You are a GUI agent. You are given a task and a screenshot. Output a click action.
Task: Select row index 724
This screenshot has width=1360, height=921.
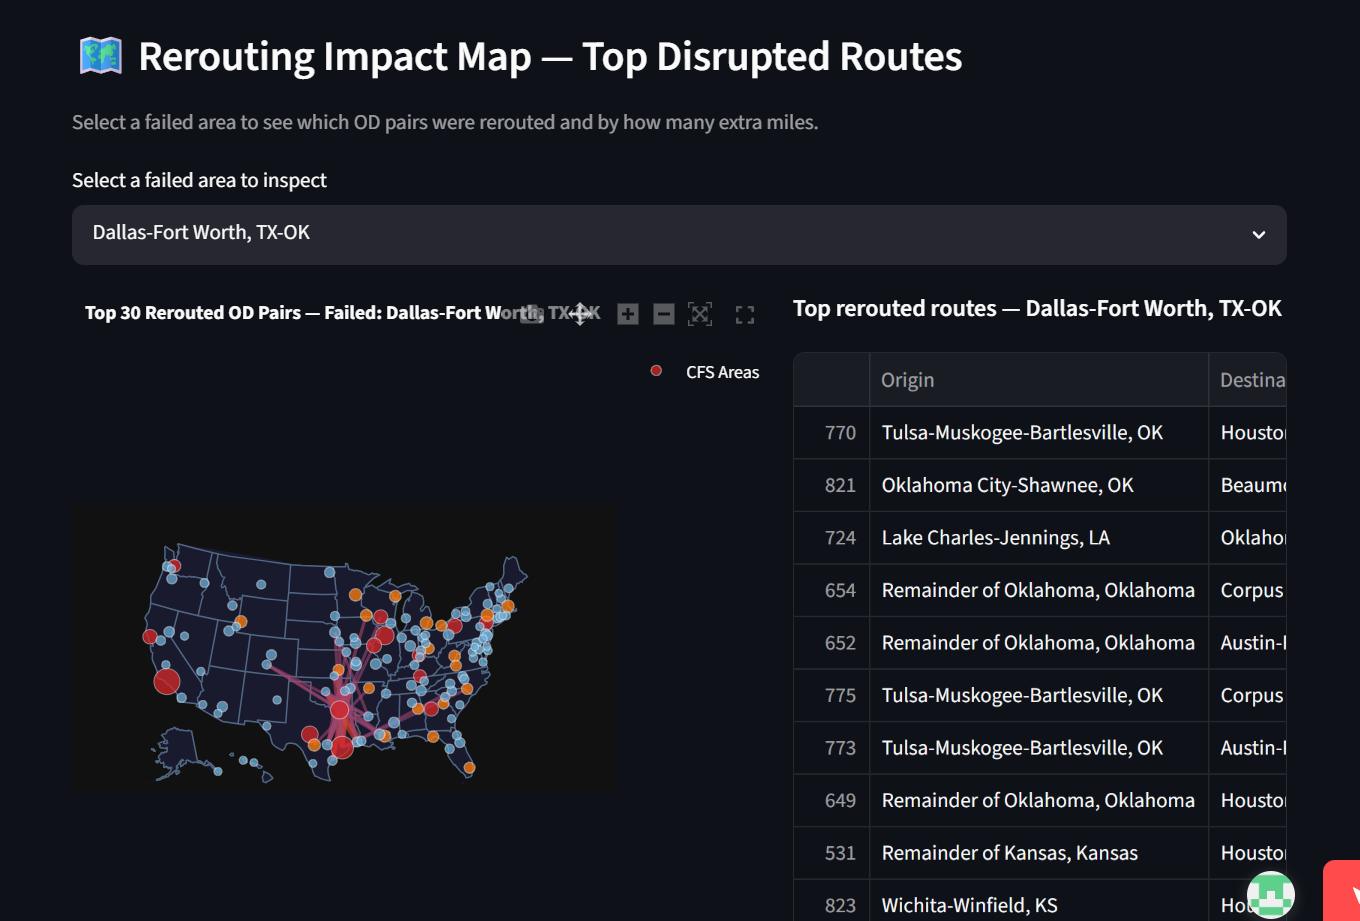pos(832,538)
